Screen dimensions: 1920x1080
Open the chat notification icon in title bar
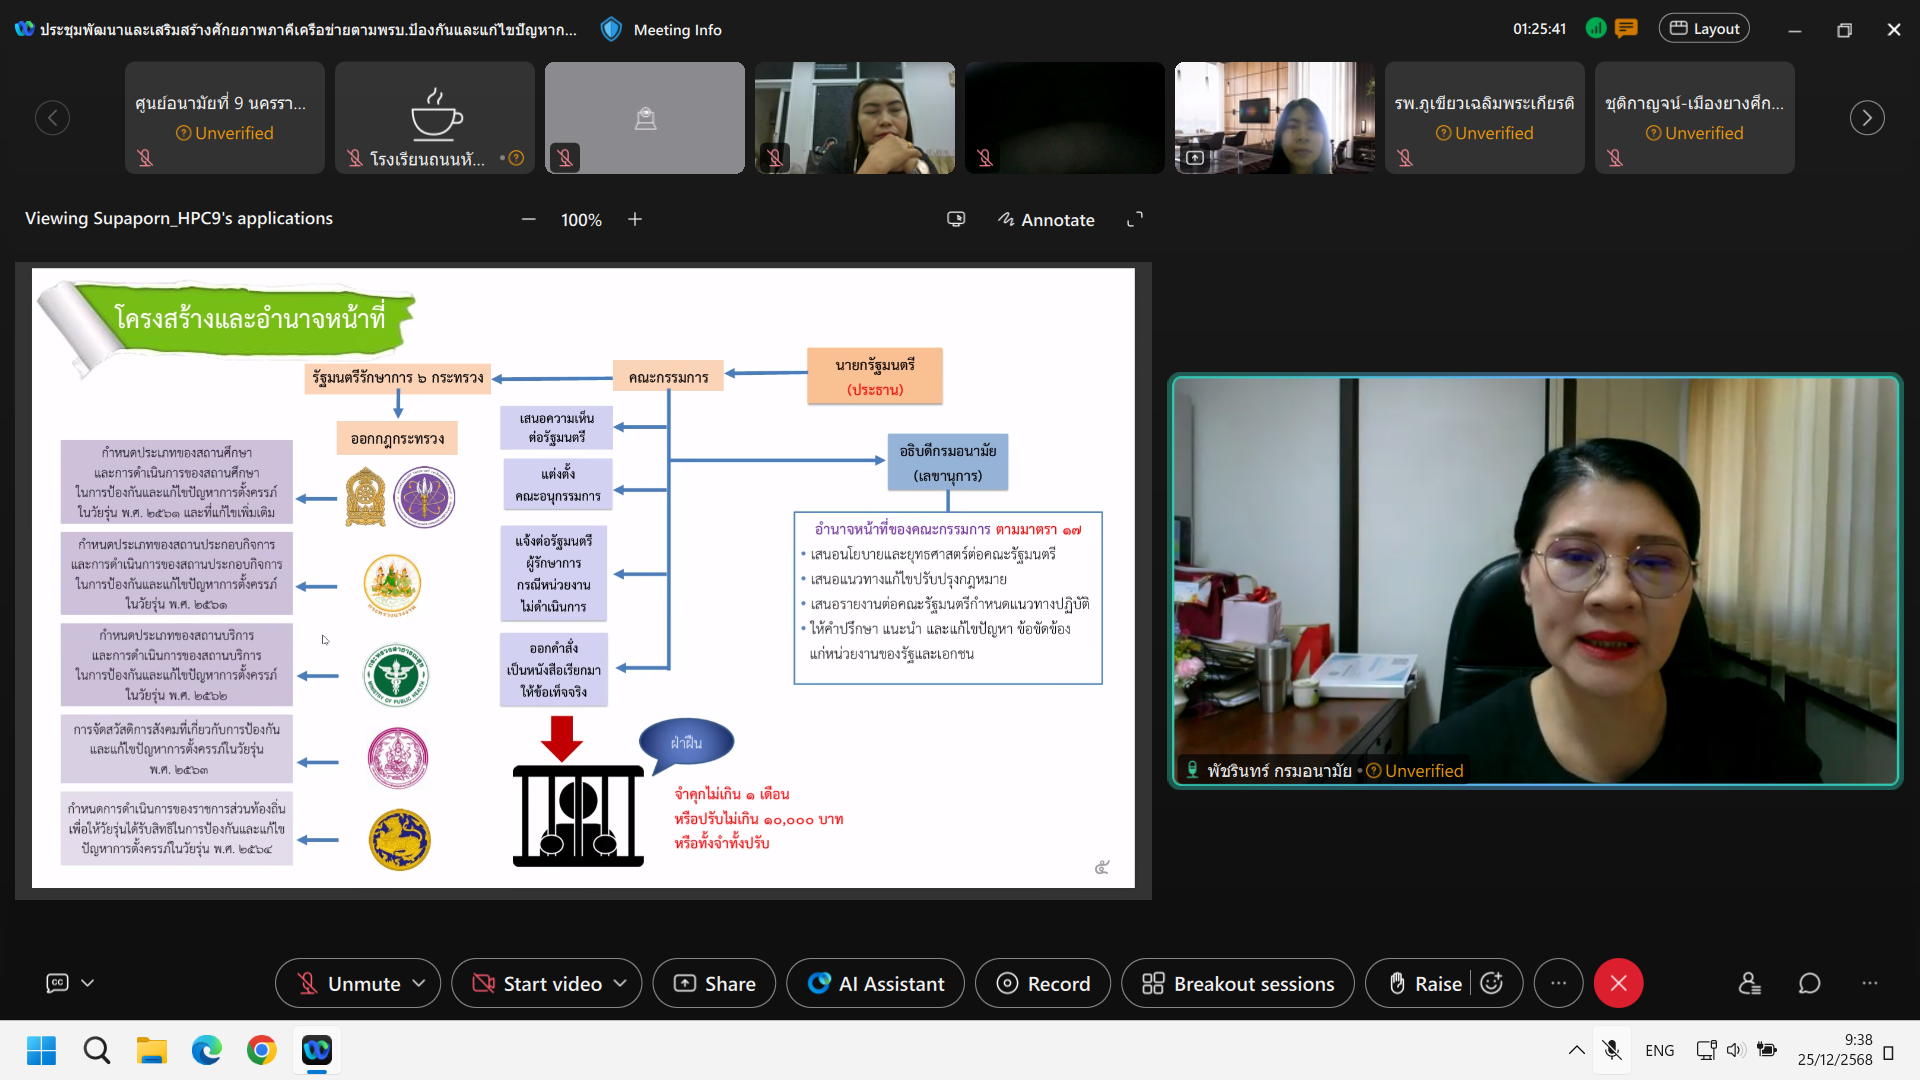[x=1627, y=29]
